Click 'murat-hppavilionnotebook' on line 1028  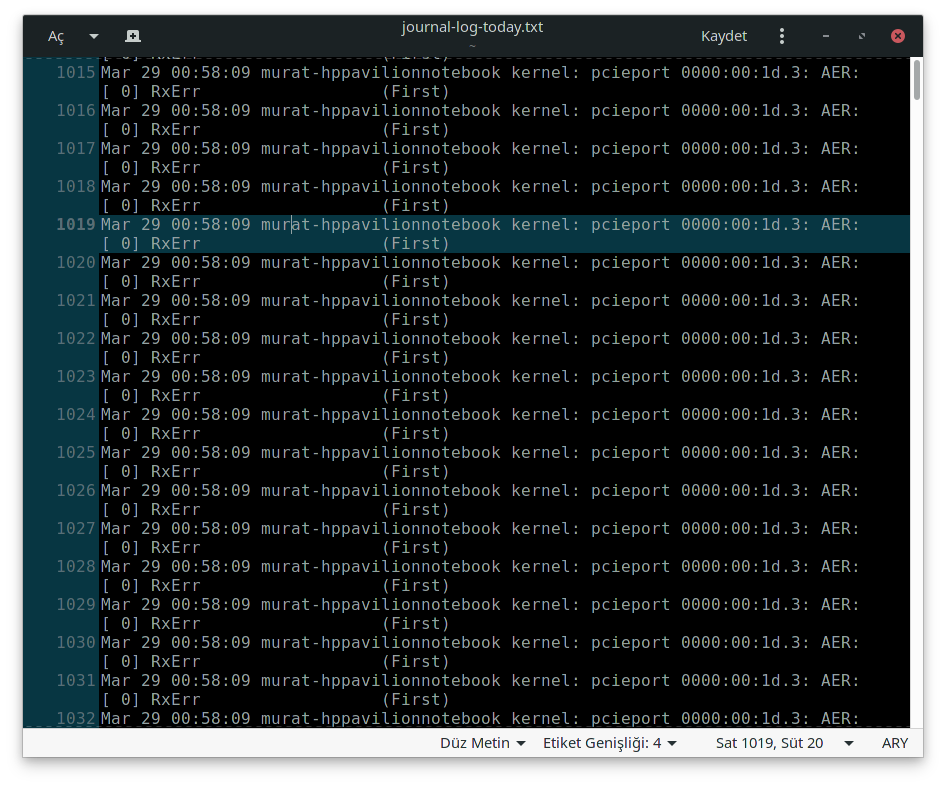pyautogui.click(x=381, y=567)
